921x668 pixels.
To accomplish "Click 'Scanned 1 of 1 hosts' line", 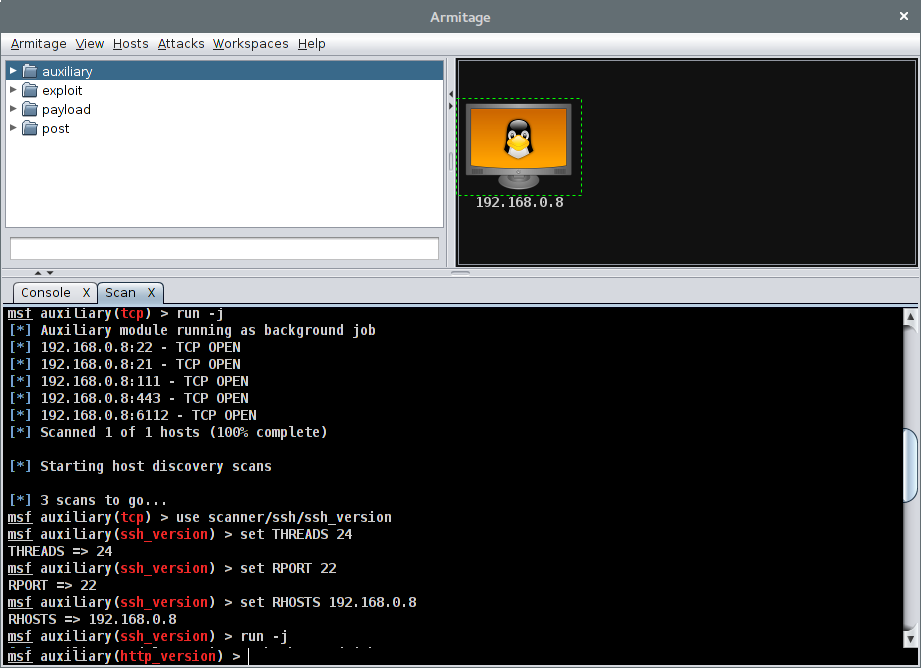I will (x=168, y=432).
